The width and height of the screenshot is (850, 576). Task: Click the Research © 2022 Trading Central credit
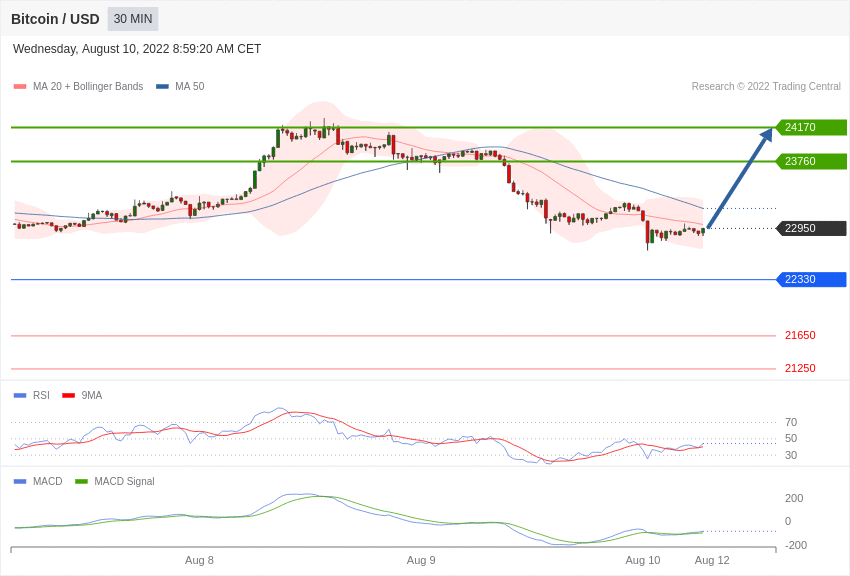tap(766, 86)
